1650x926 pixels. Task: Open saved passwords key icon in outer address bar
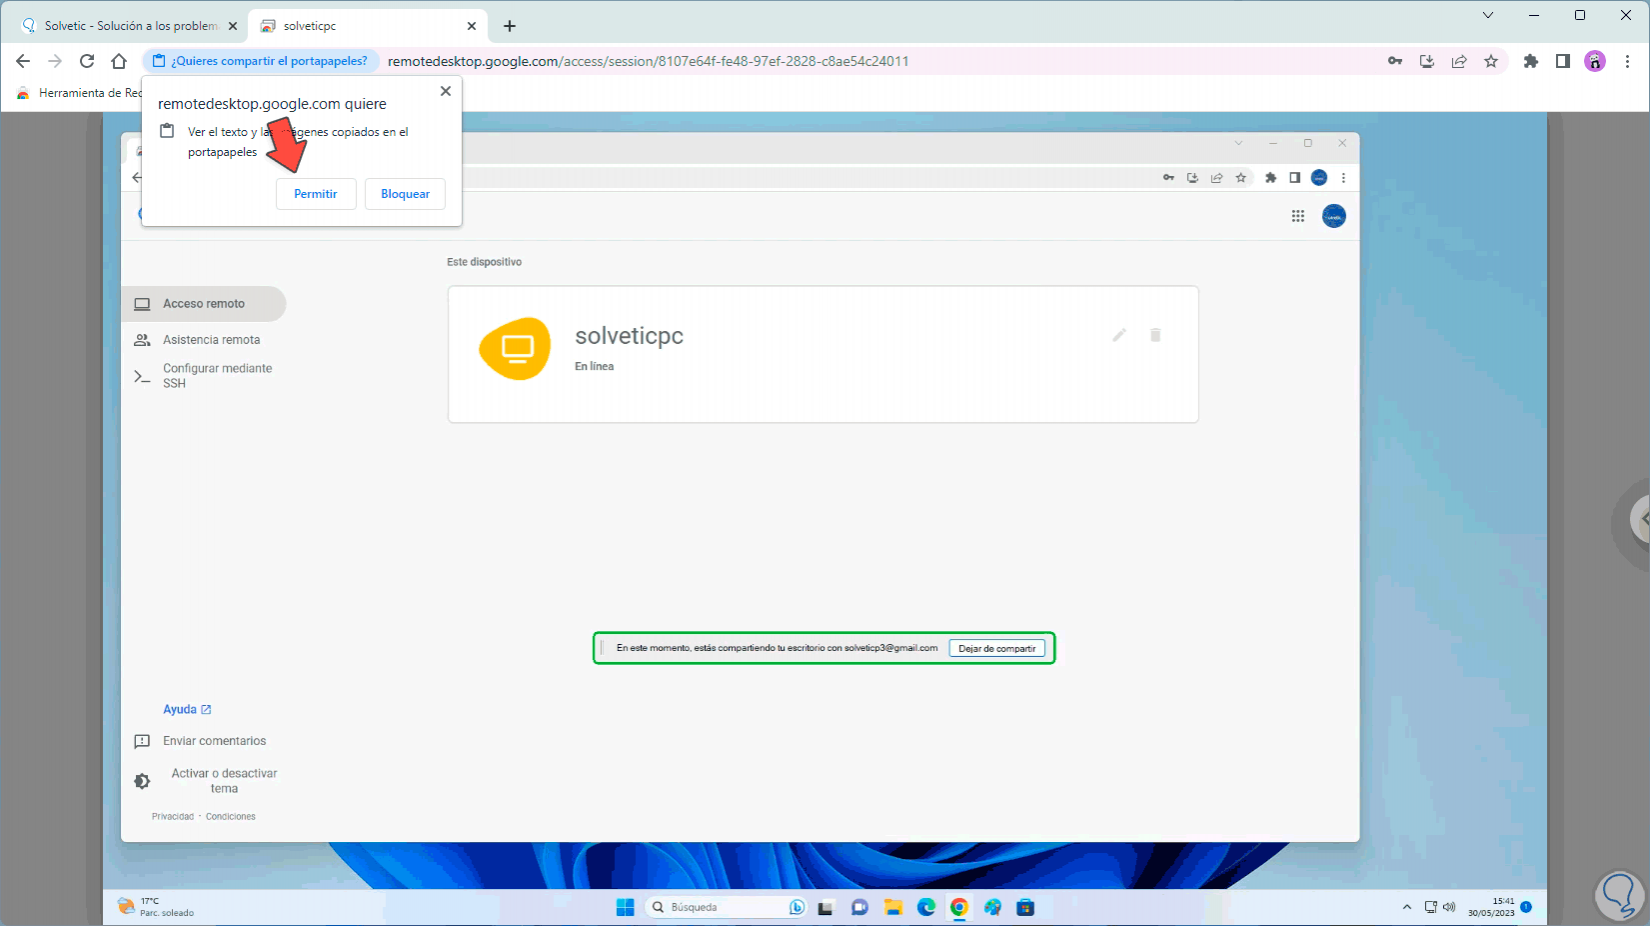tap(1395, 61)
